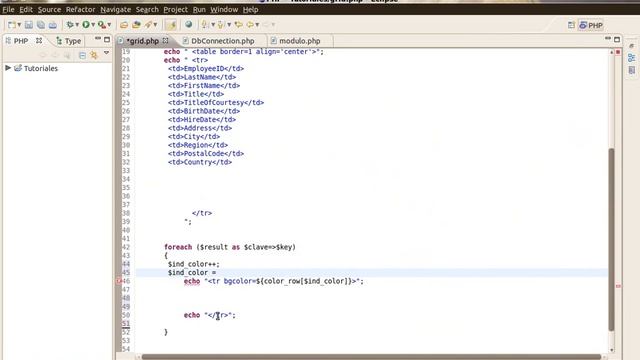Open the External Tools dropdown arrow
The width and height of the screenshot is (640, 360).
click(109, 25)
